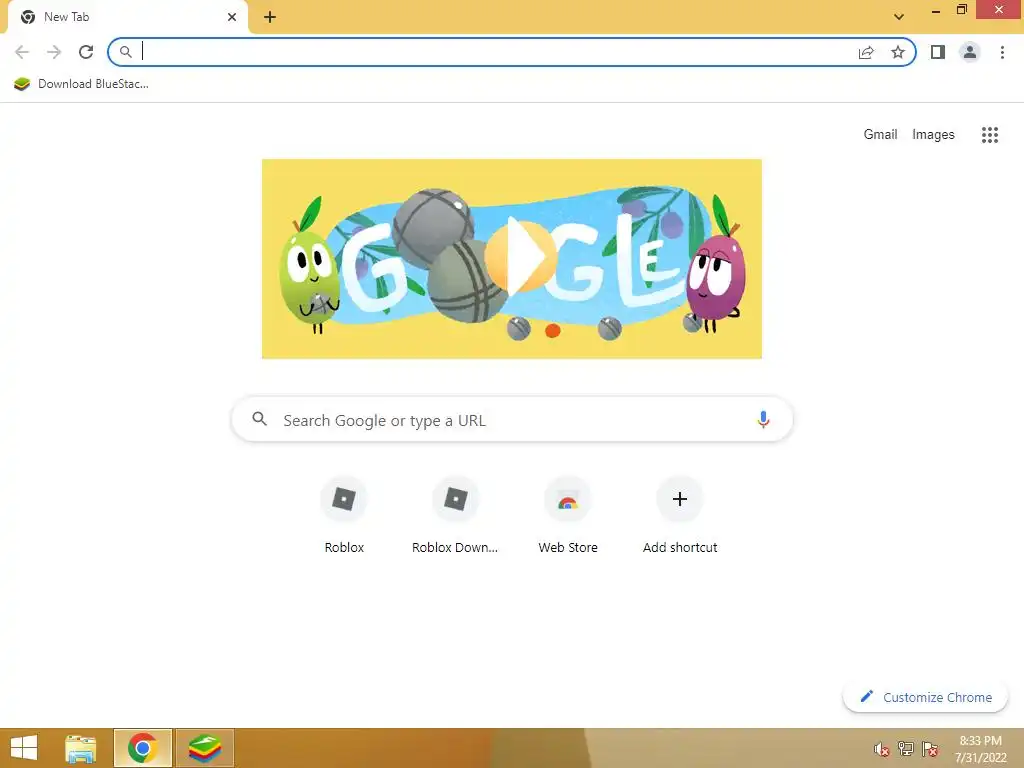Go back to the previous page
Viewport: 1024px width, 768px height.
pyautogui.click(x=22, y=52)
